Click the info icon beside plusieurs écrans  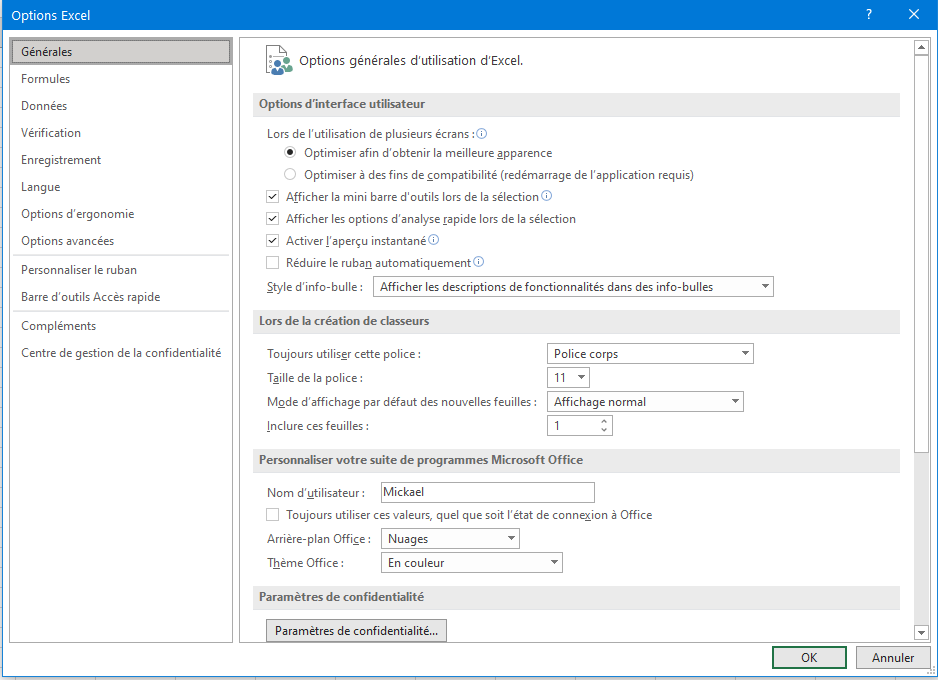481,133
